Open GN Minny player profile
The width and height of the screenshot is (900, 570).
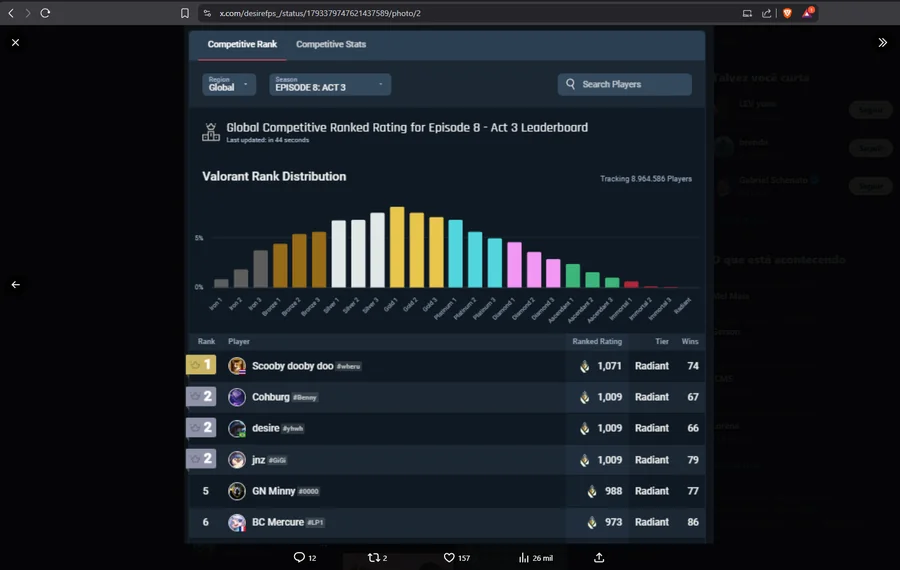pos(273,491)
